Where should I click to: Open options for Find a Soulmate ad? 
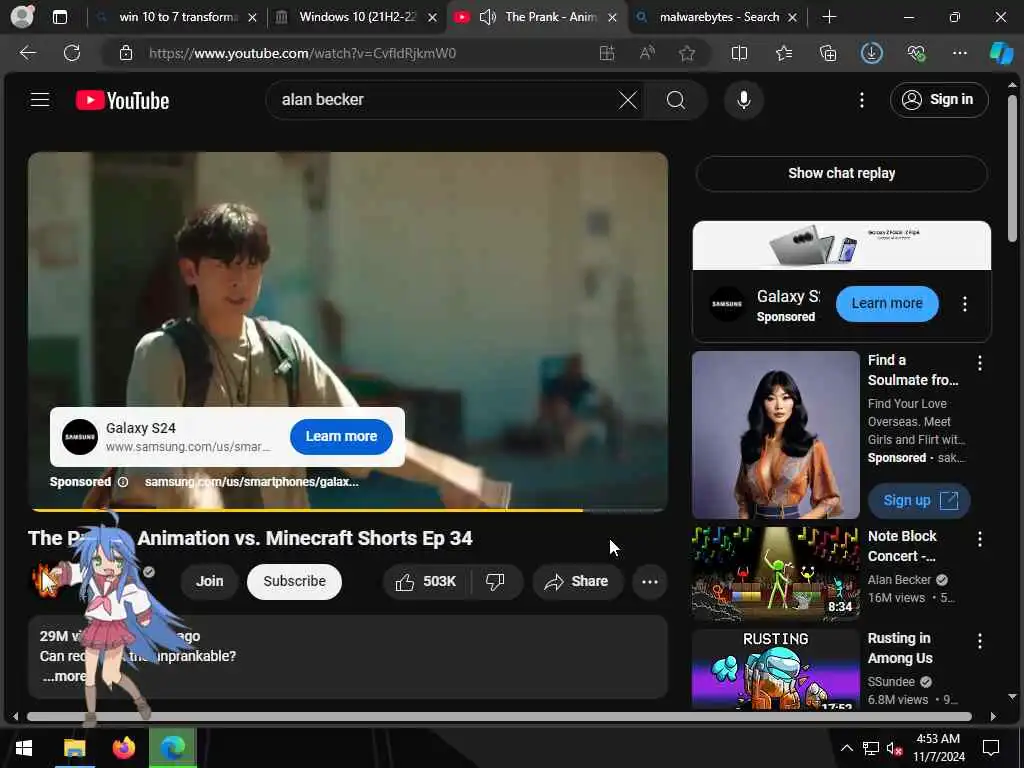pos(979,363)
